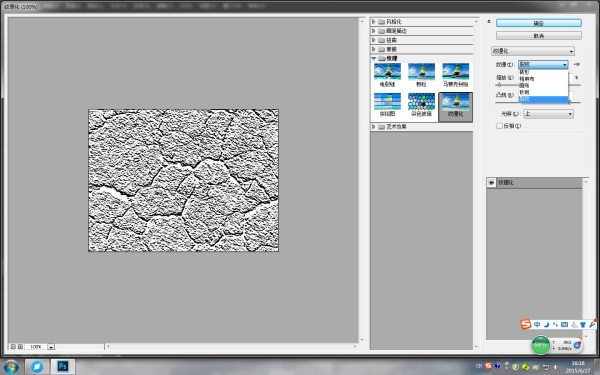Toggle Sogou 中 Chinese/English mode icon
Screen dimensions: 600x375
(x=537, y=324)
